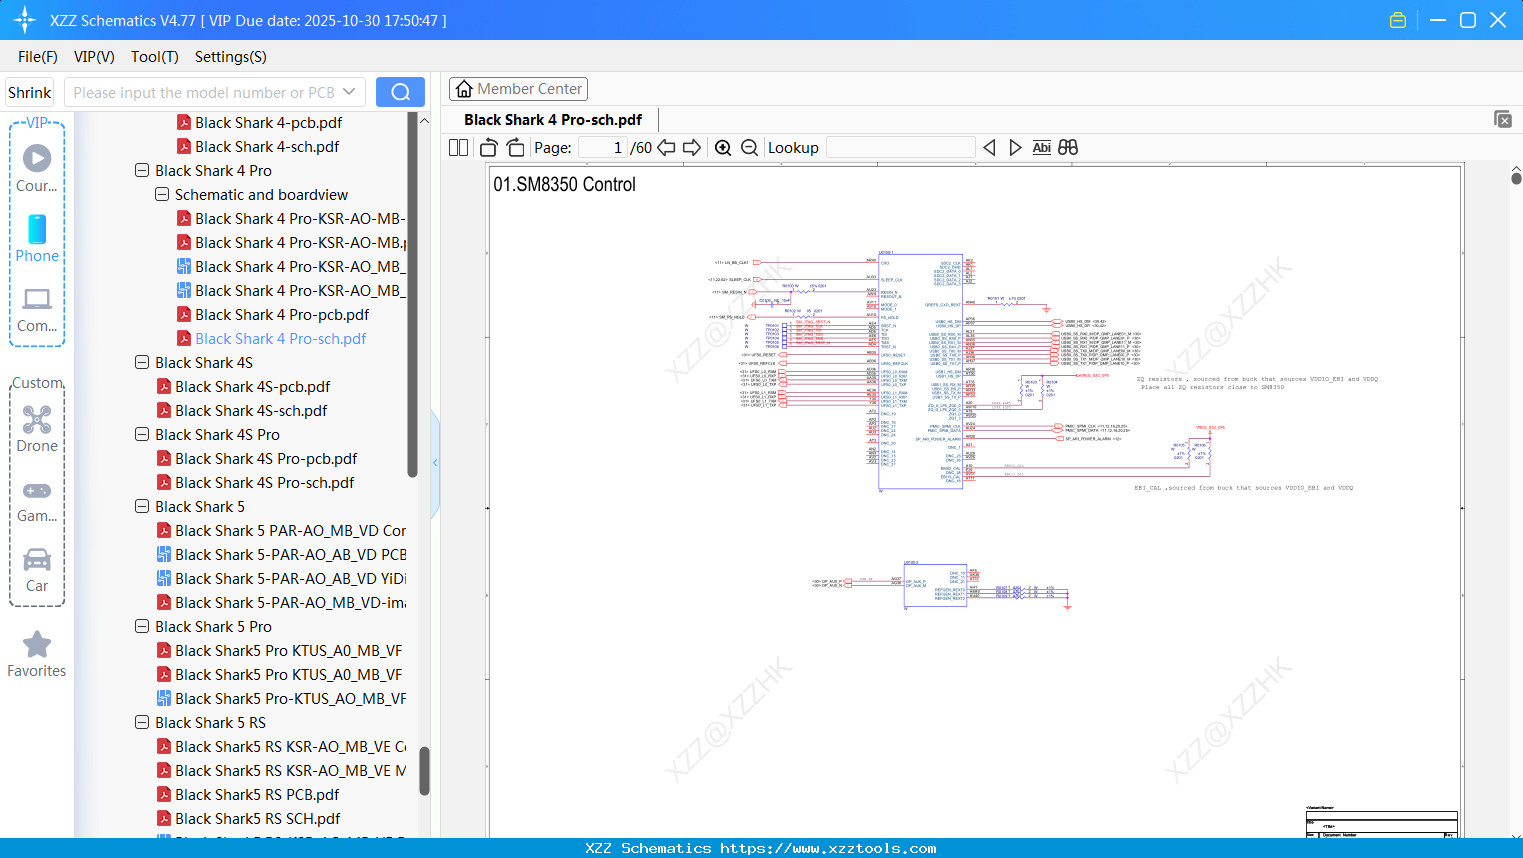Open the Tool(T) menu
The height and width of the screenshot is (858, 1523).
pyautogui.click(x=155, y=57)
